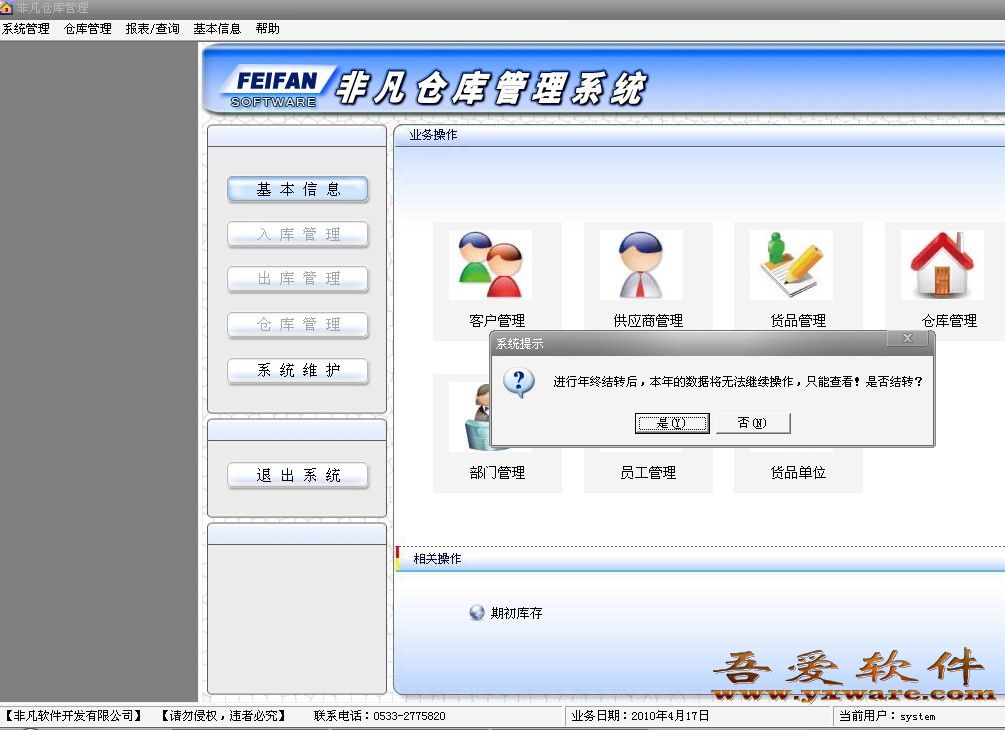Image resolution: width=1005 pixels, height=730 pixels.
Task: Close the 系统提示 dialog
Action: click(x=907, y=338)
